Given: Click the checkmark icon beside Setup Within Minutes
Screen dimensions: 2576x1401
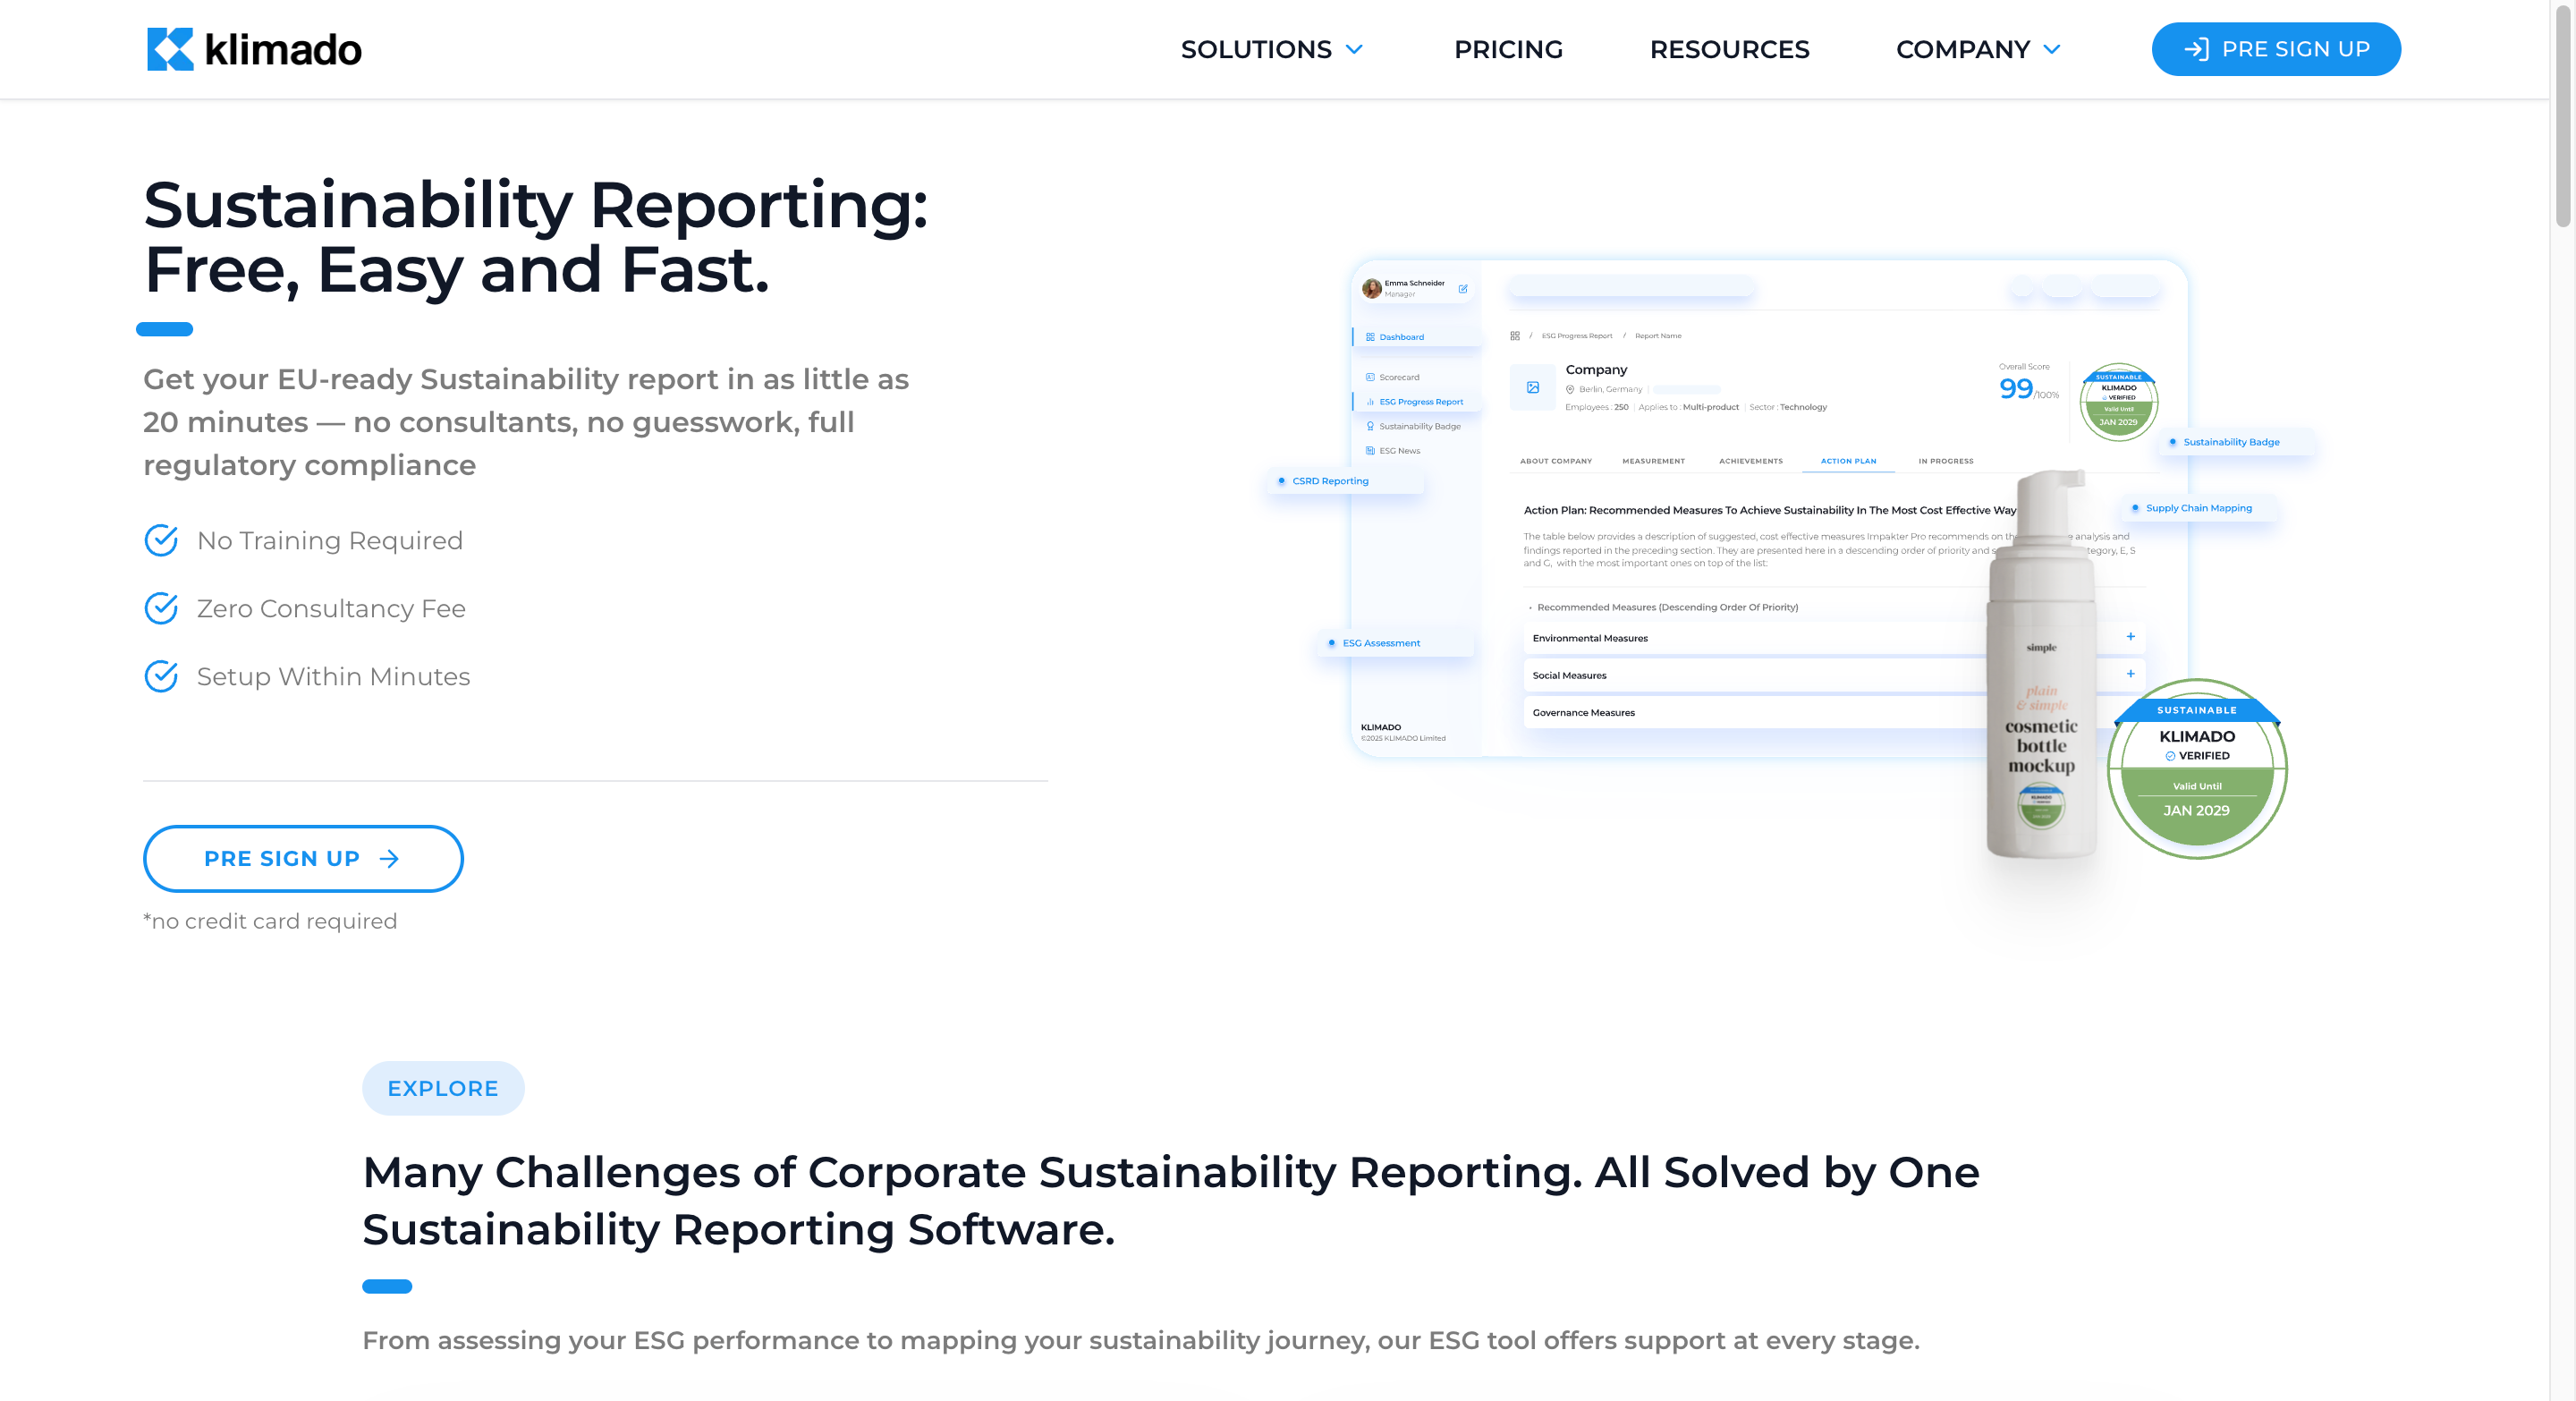Looking at the screenshot, I should coord(161,676).
